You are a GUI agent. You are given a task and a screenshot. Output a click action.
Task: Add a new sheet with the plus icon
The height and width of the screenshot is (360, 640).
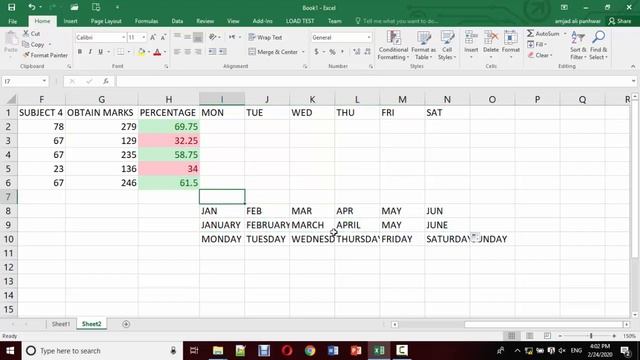tap(126, 324)
